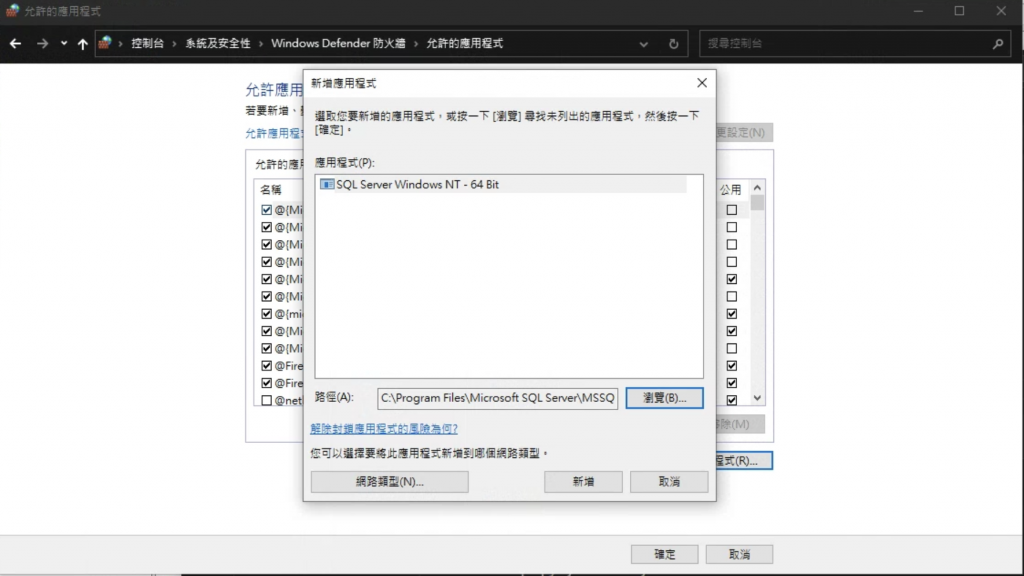1024x576 pixels.
Task: Open Windows Defender 防火牆 breadcrumb
Action: pos(338,43)
